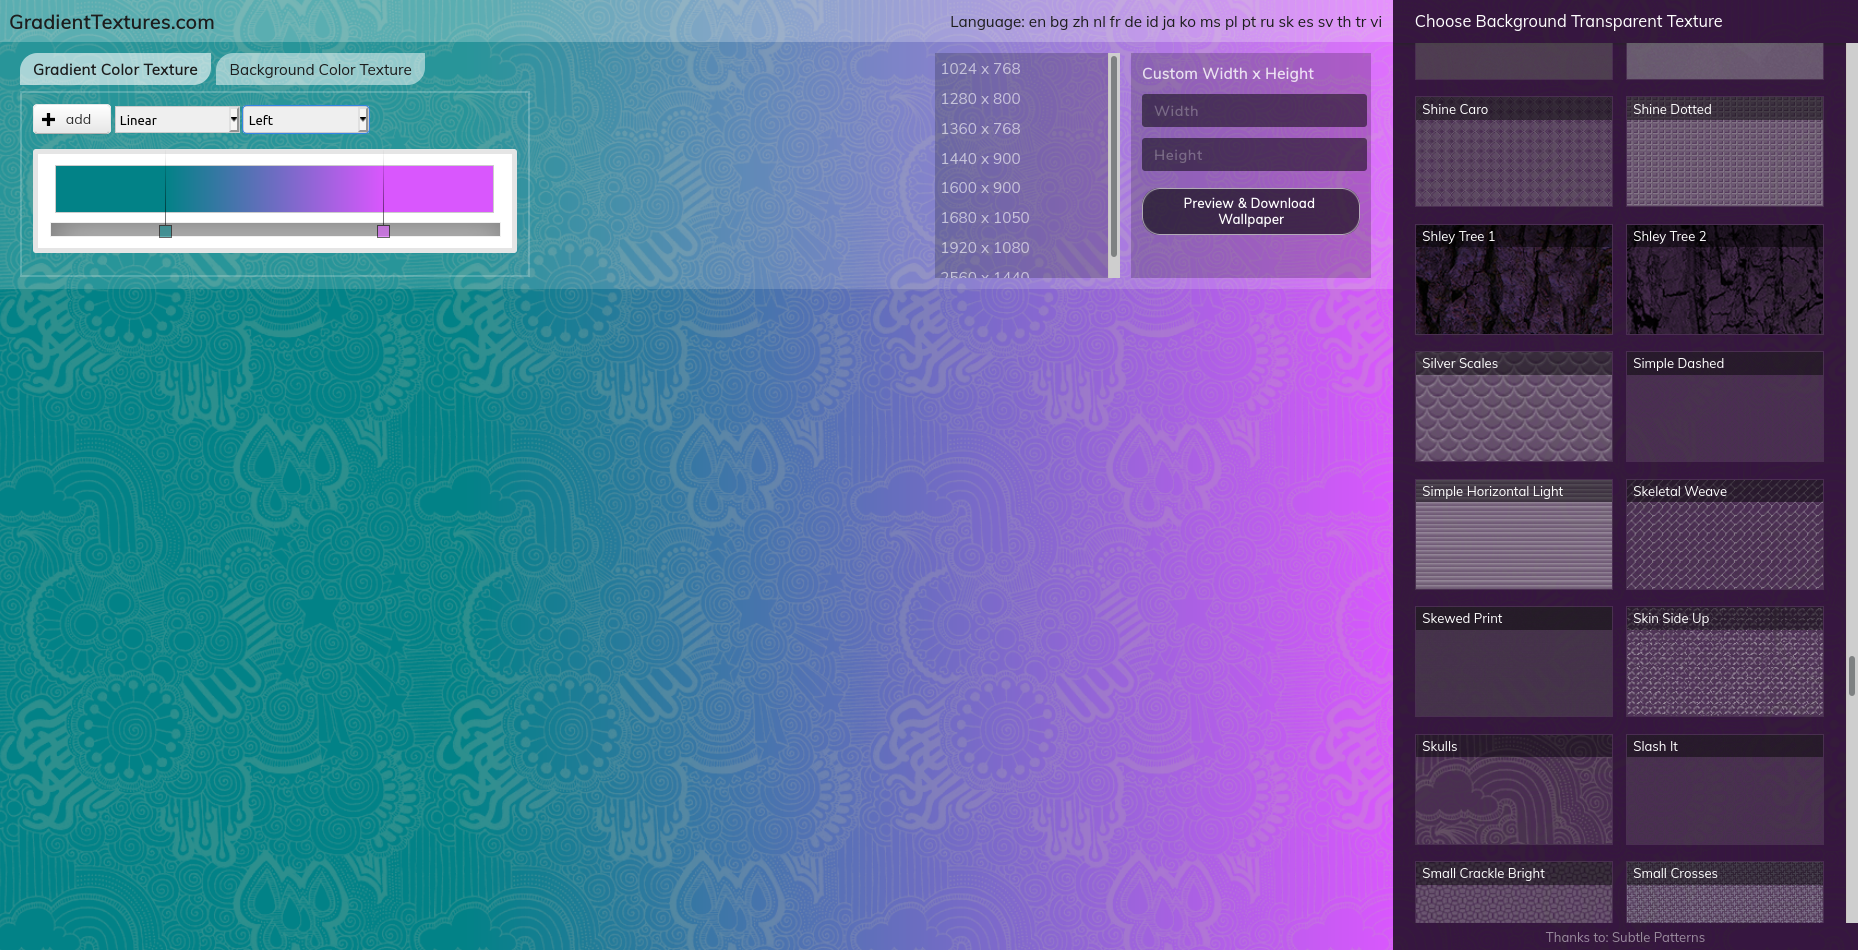Select the 1920 x 1080 resolution
Viewport: 1858px width, 950px height.
click(985, 247)
